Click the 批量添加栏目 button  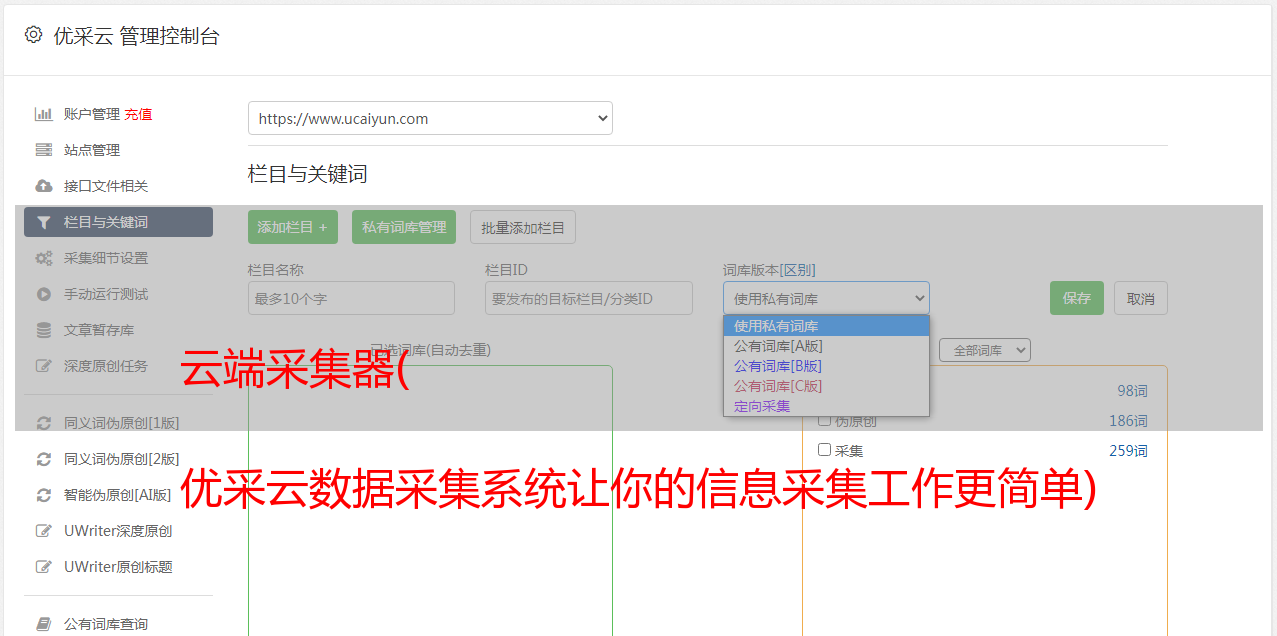click(x=523, y=227)
